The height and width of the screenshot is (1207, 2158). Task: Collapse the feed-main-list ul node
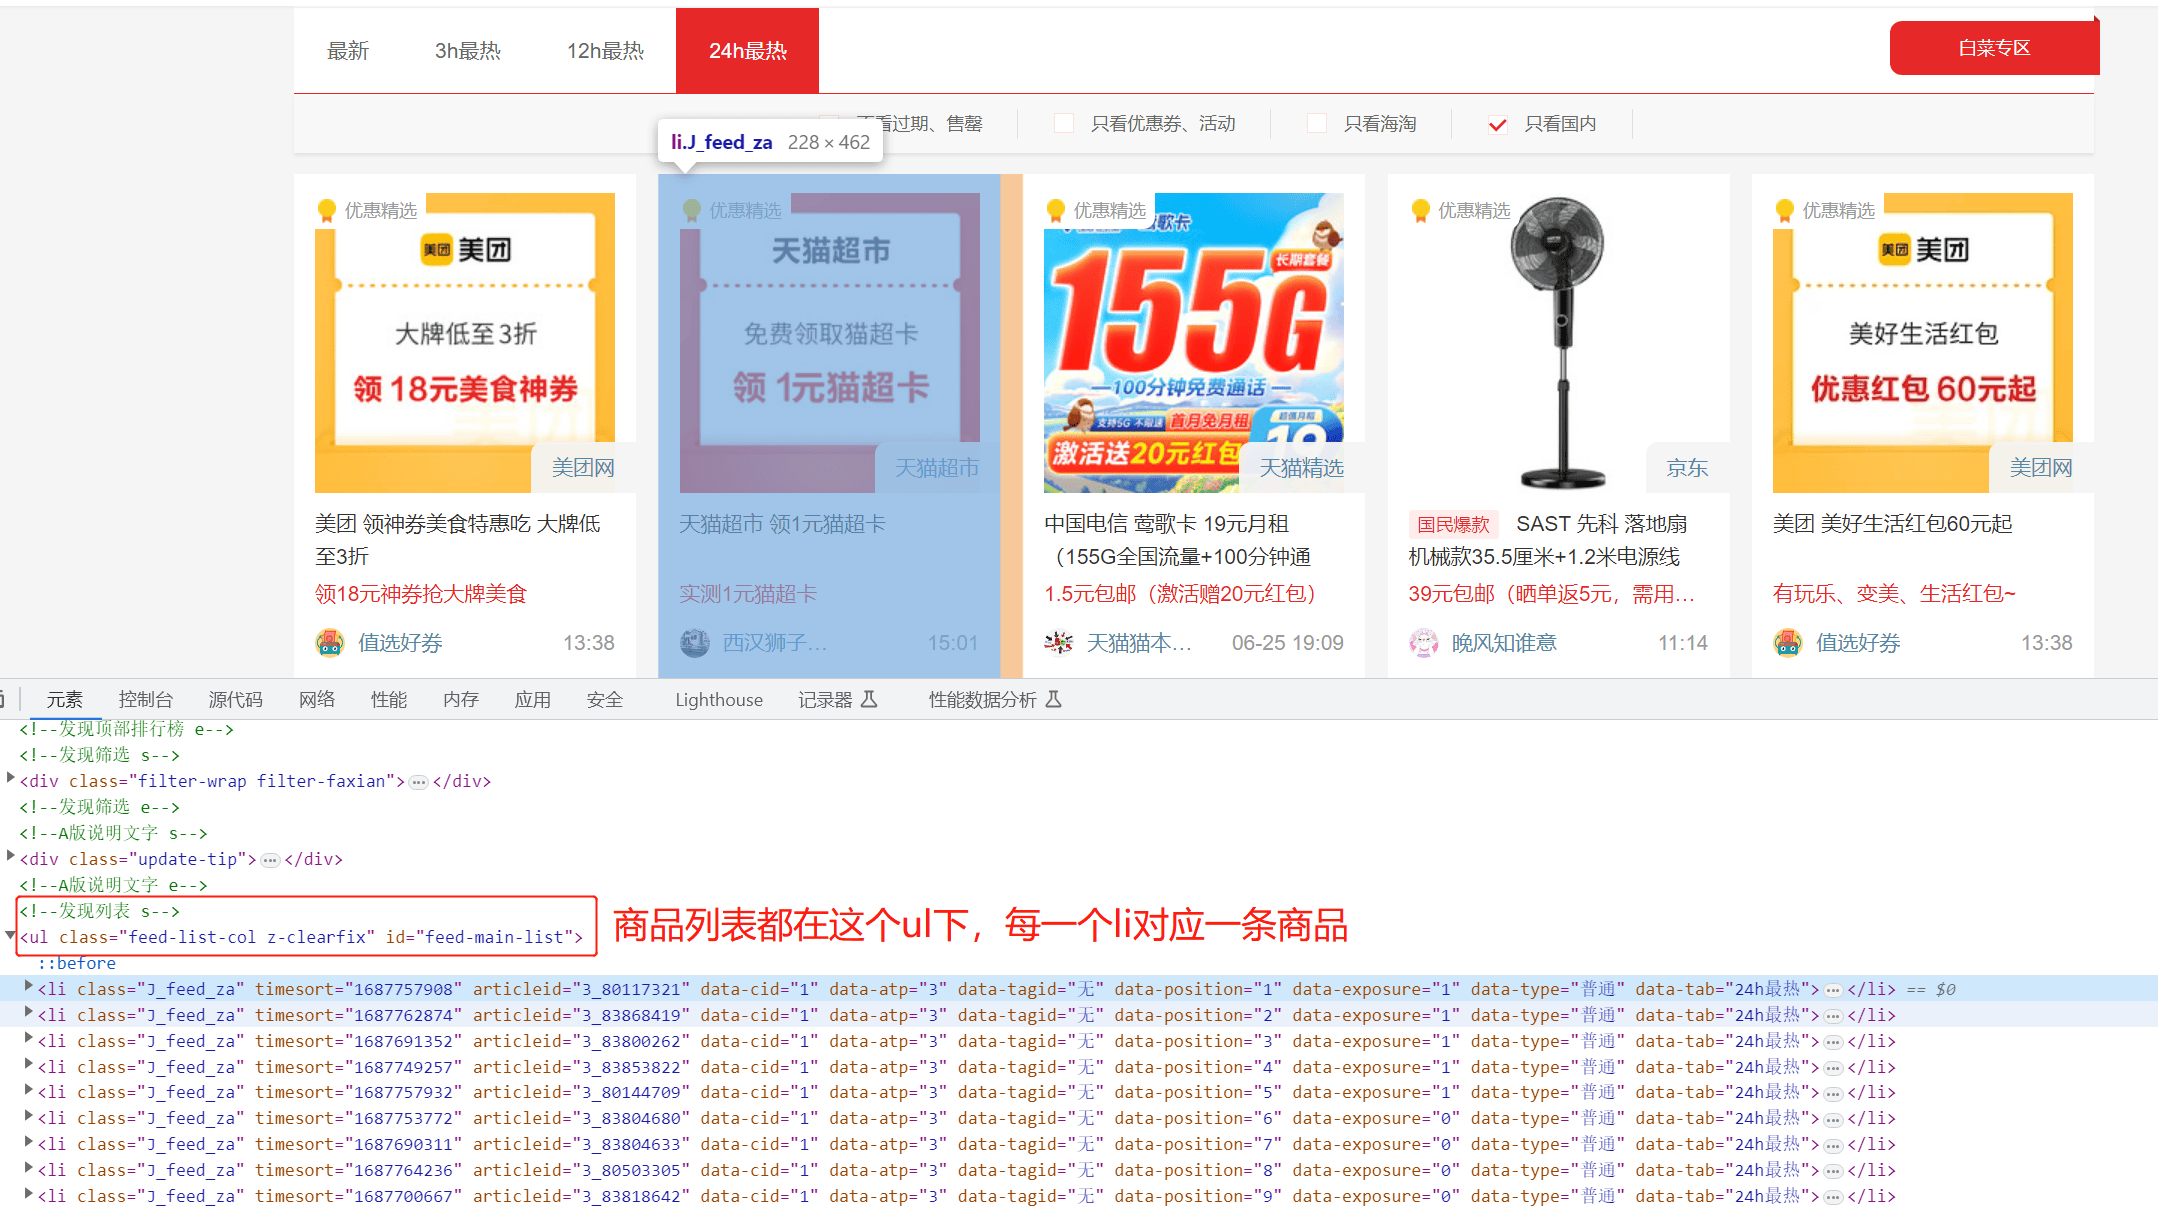click(11, 935)
